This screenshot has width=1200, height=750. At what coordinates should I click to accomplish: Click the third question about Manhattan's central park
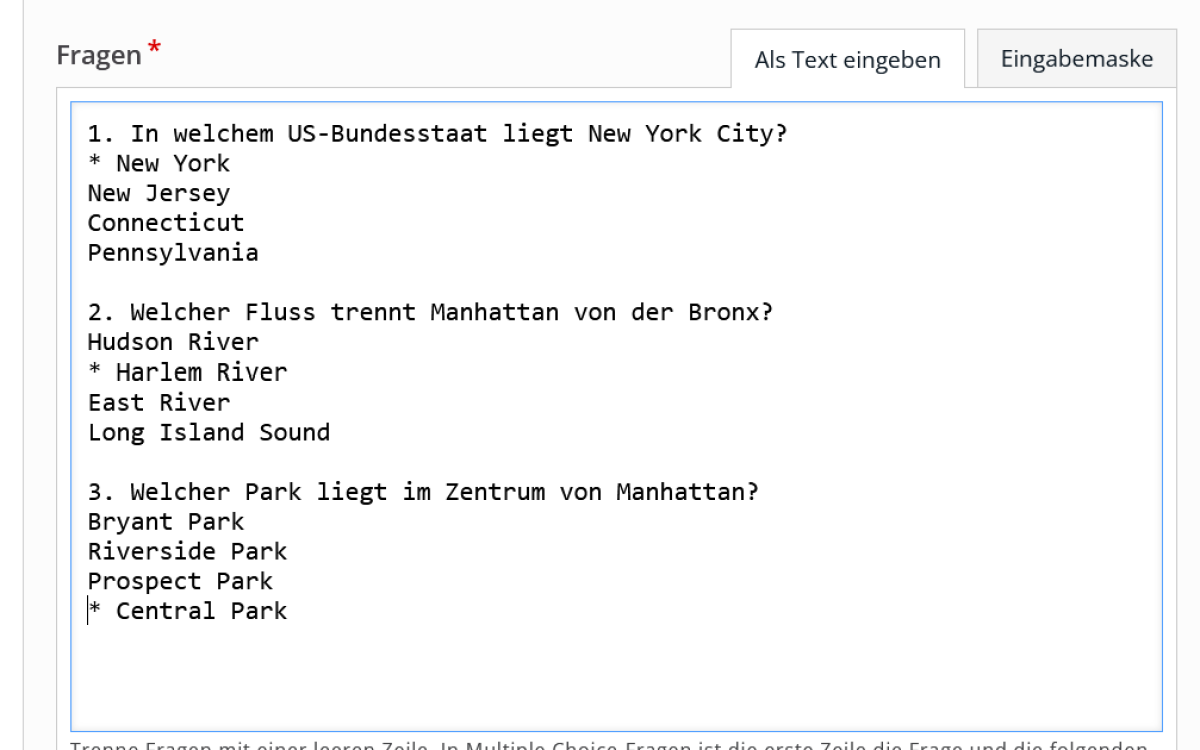tap(423, 492)
